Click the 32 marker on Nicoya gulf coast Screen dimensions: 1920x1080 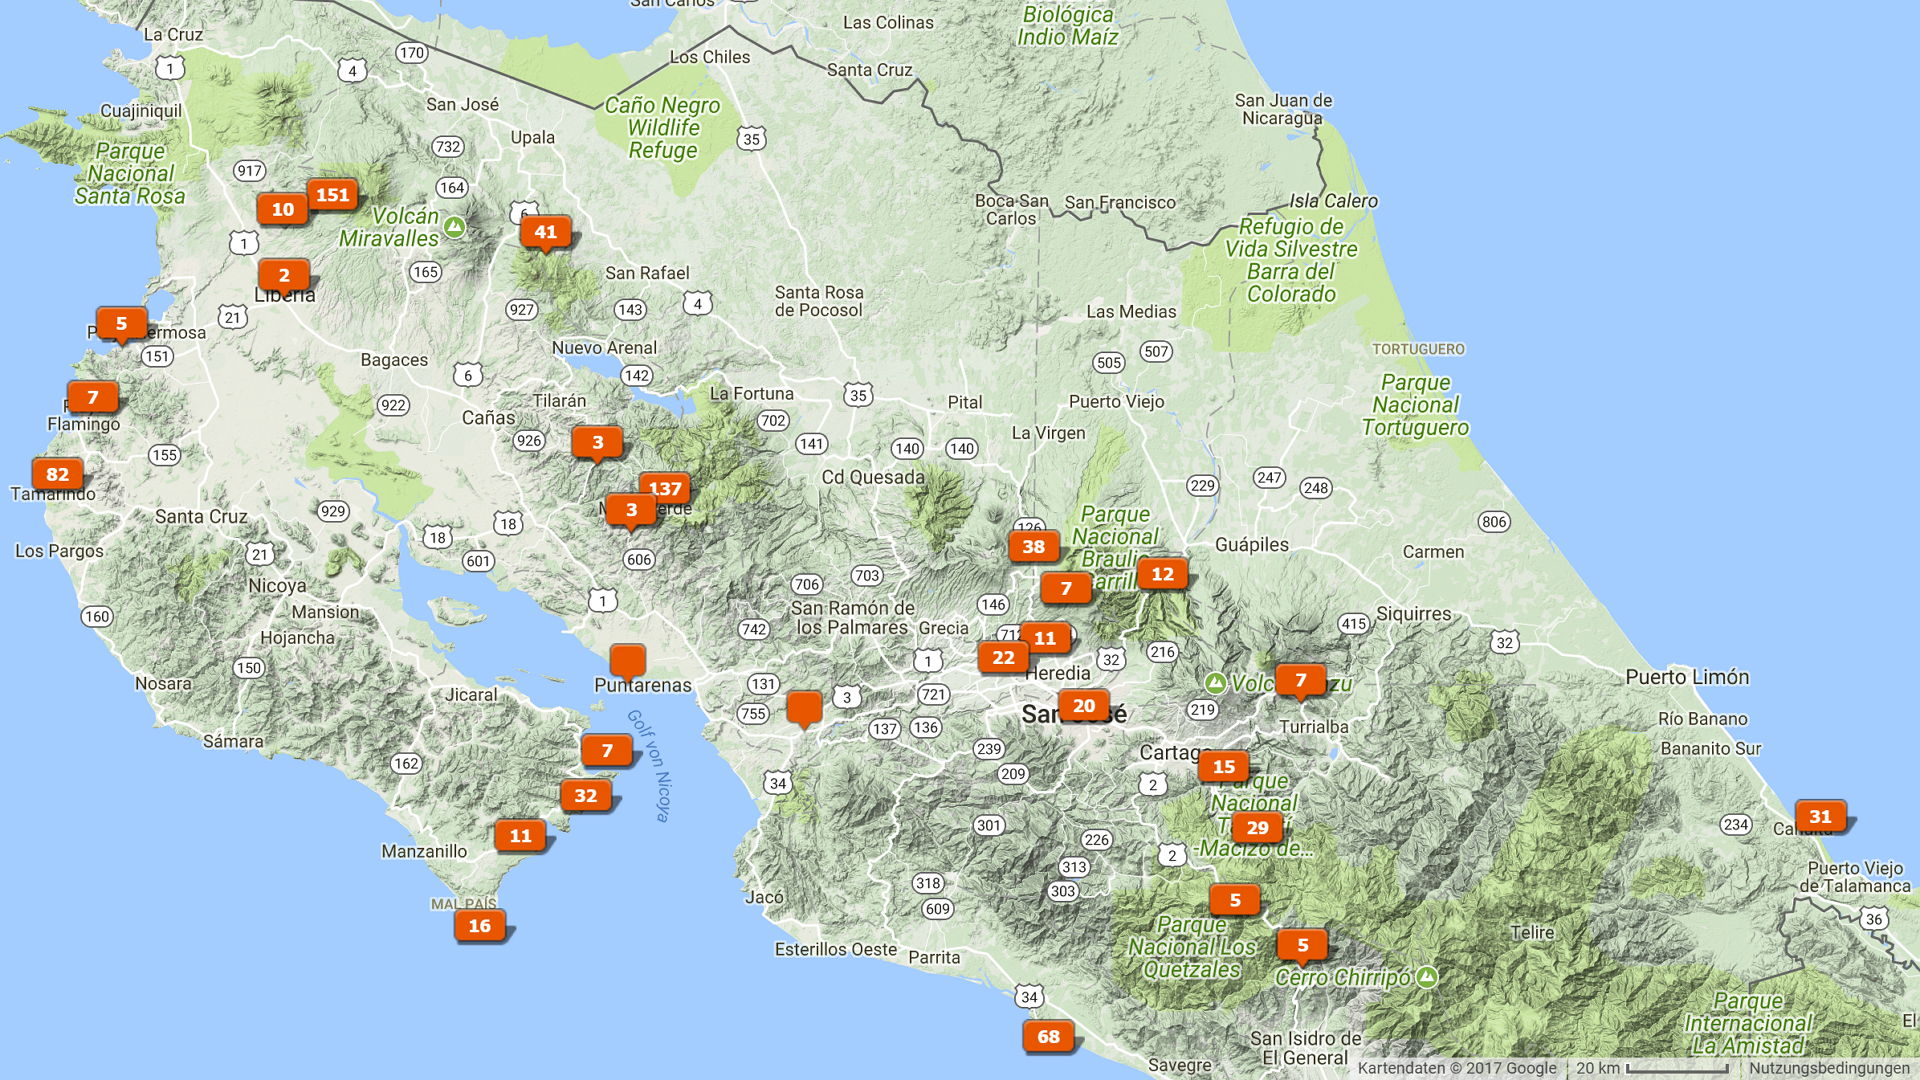pyautogui.click(x=585, y=795)
